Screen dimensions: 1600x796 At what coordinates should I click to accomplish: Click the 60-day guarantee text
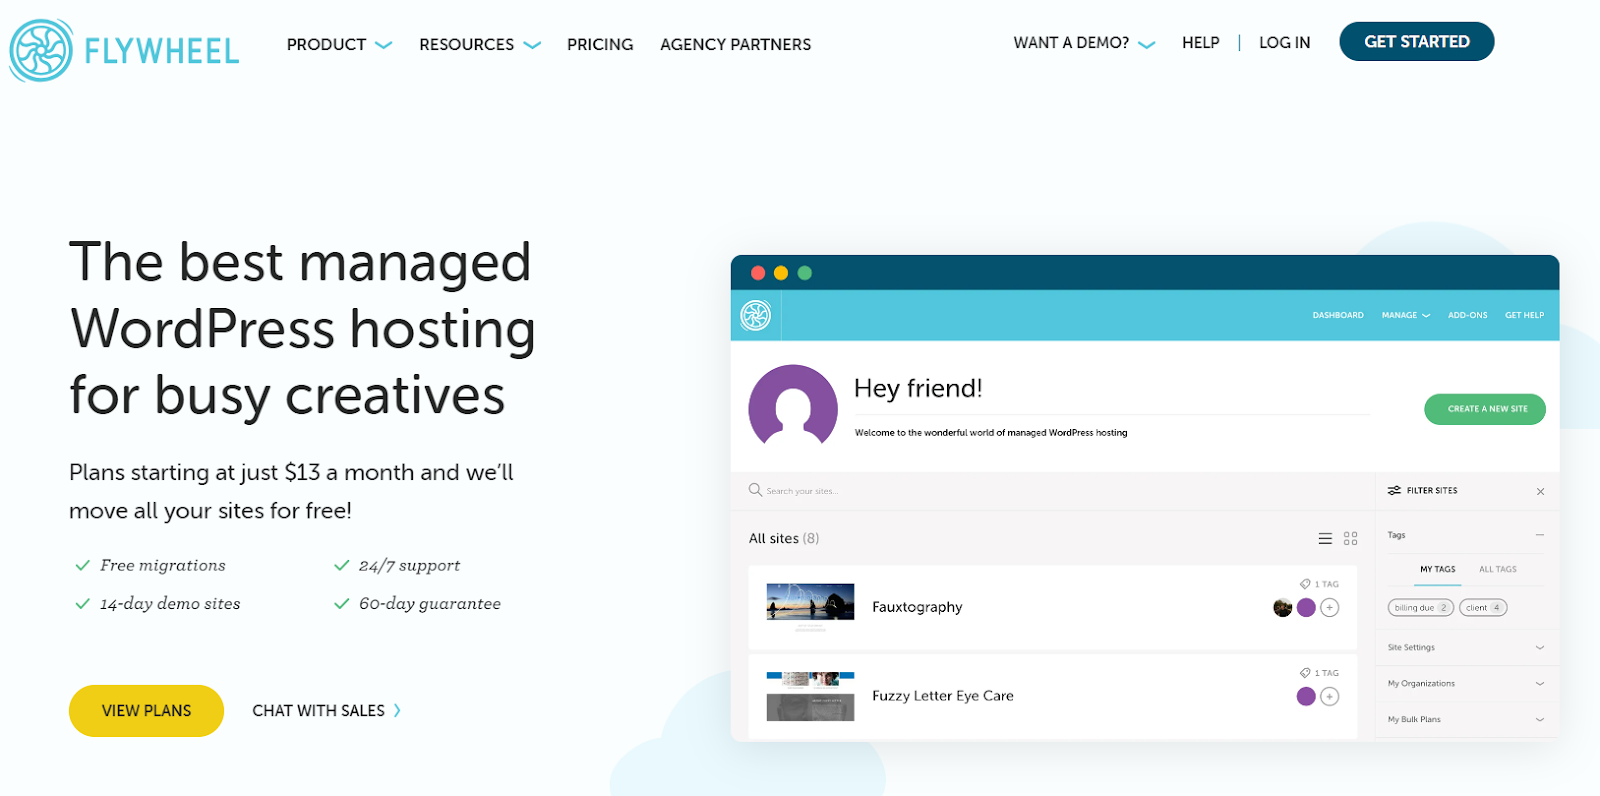click(x=430, y=603)
